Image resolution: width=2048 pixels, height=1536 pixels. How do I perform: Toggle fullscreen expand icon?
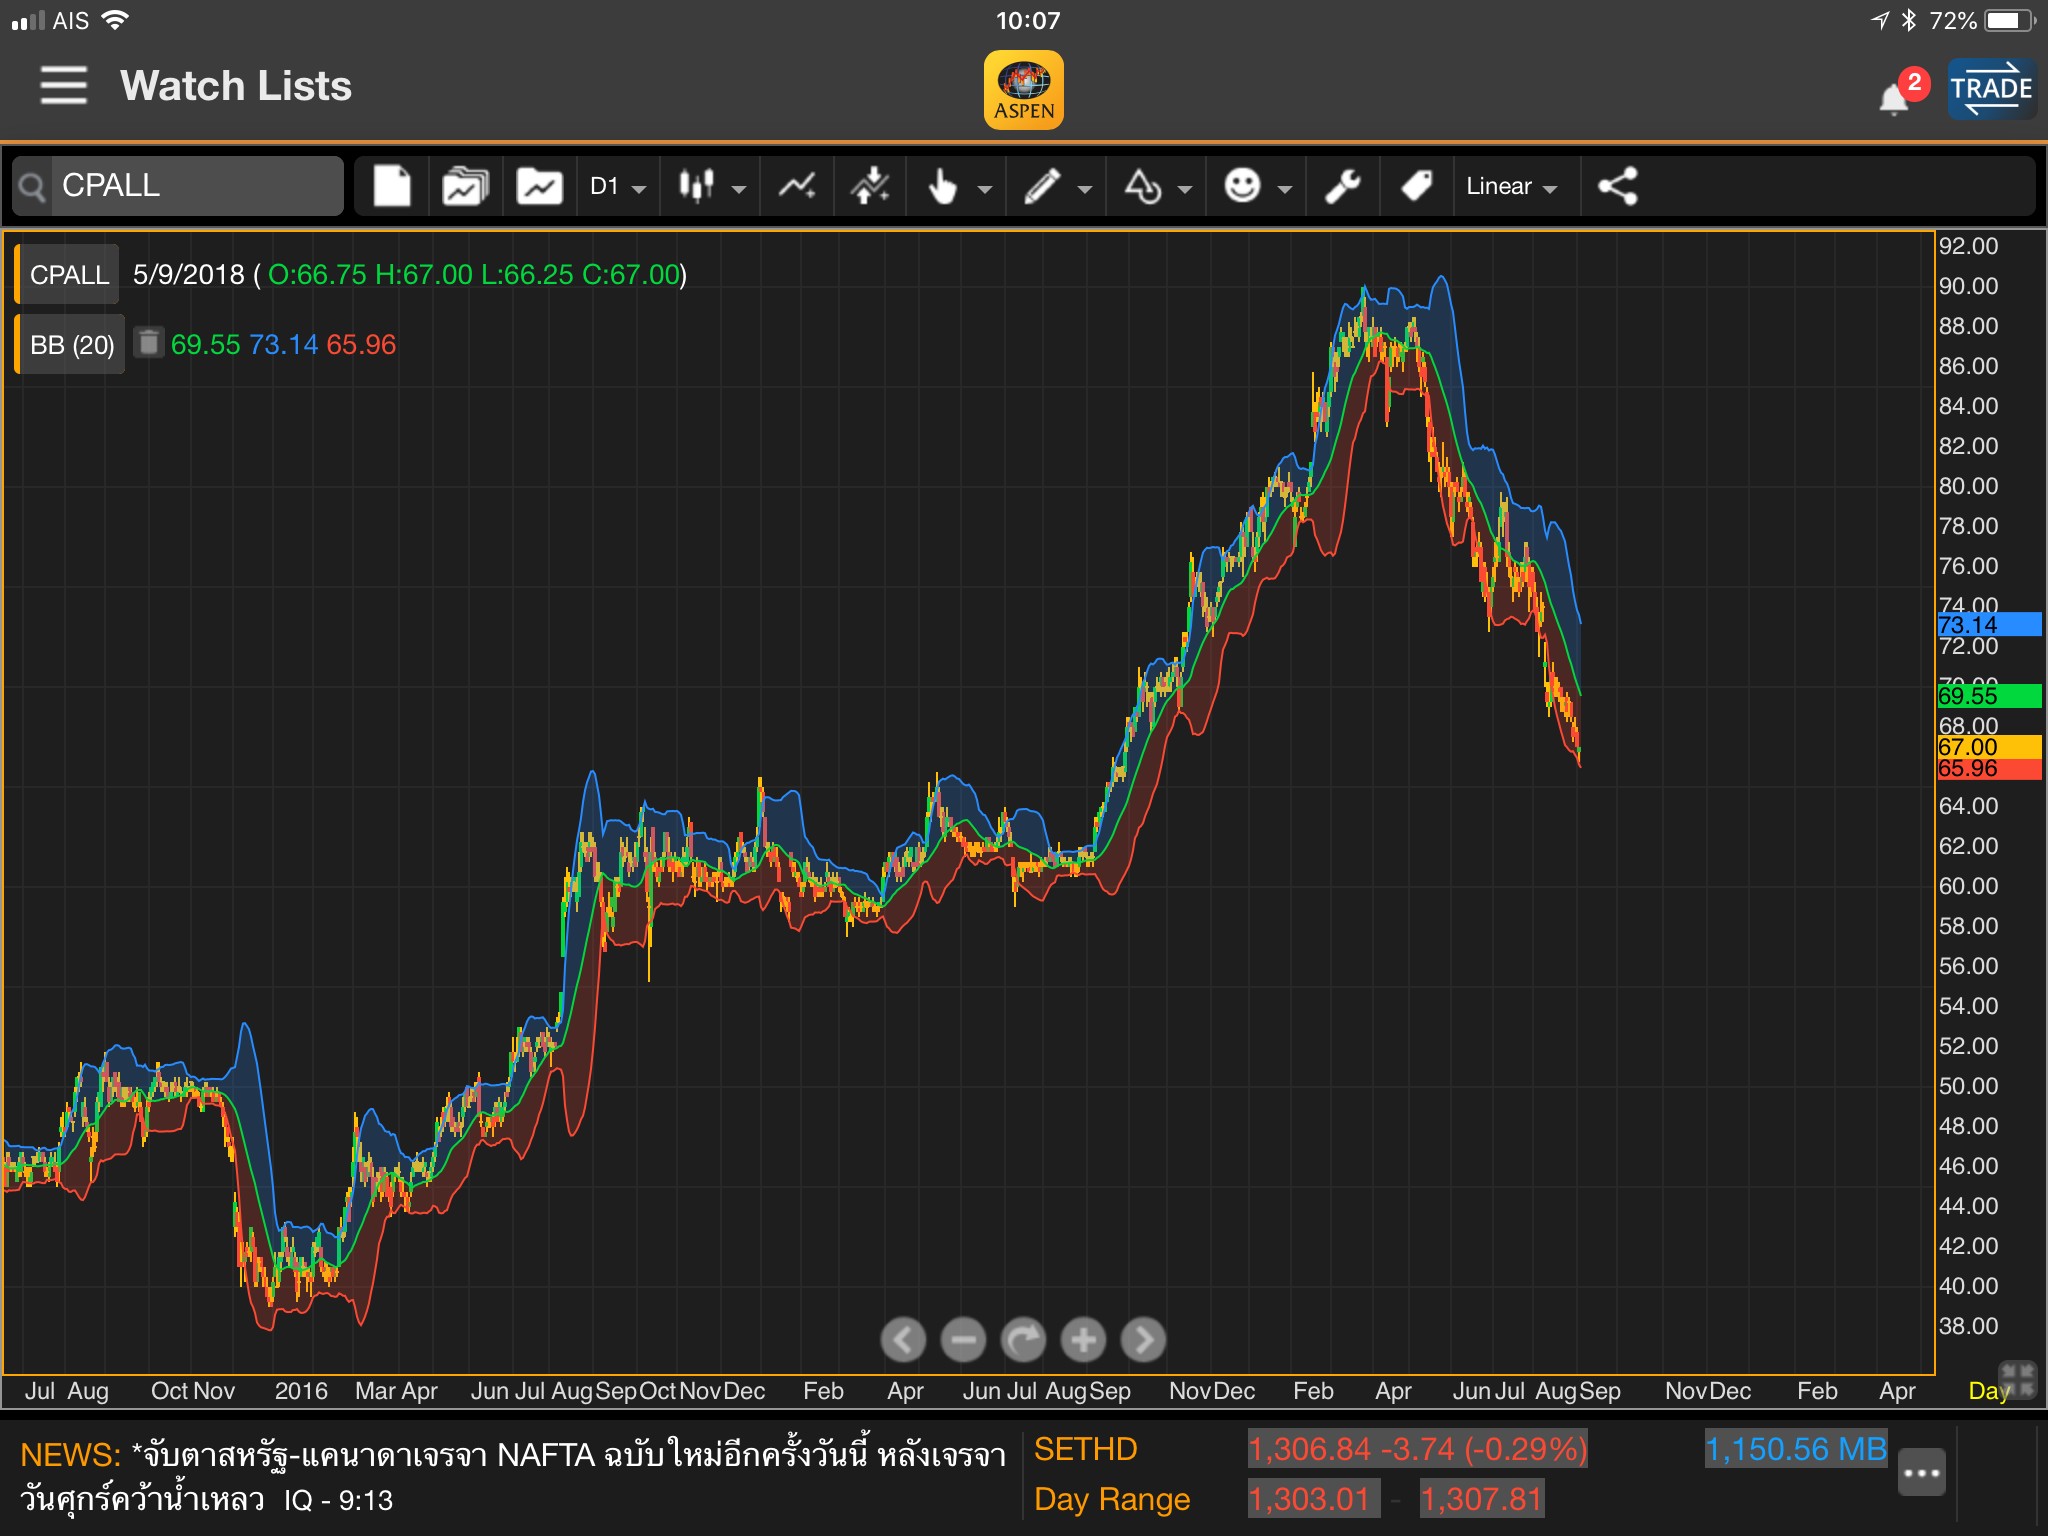coord(2017,1379)
